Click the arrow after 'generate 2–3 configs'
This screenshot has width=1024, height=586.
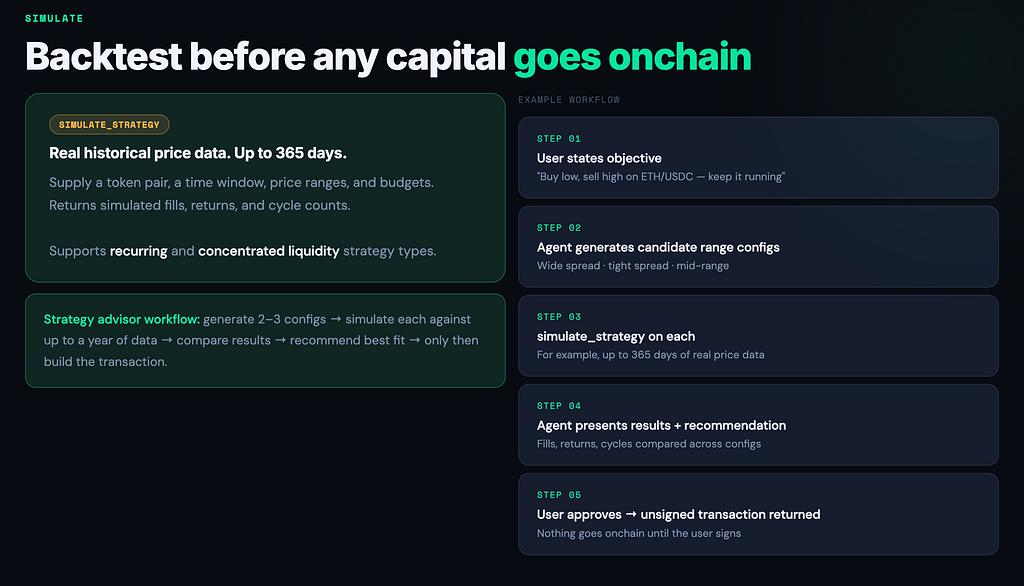(336, 319)
